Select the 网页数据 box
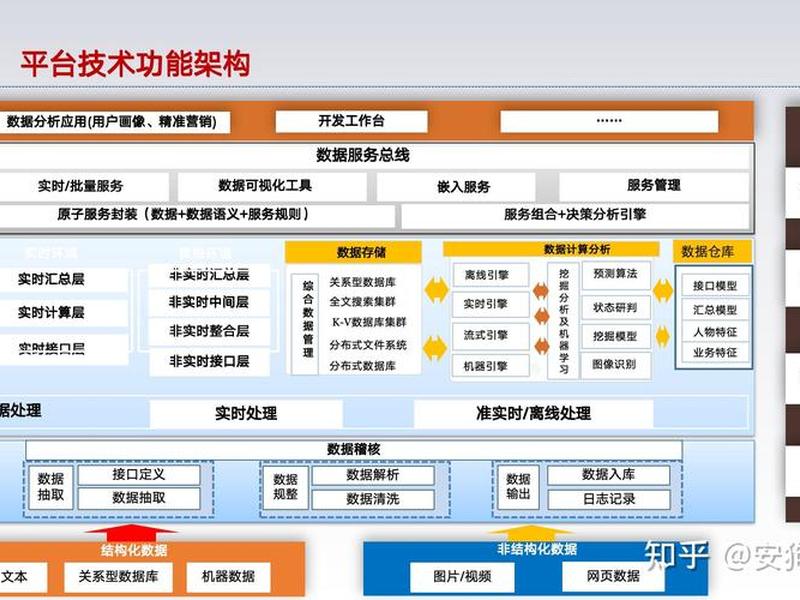 coord(613,577)
